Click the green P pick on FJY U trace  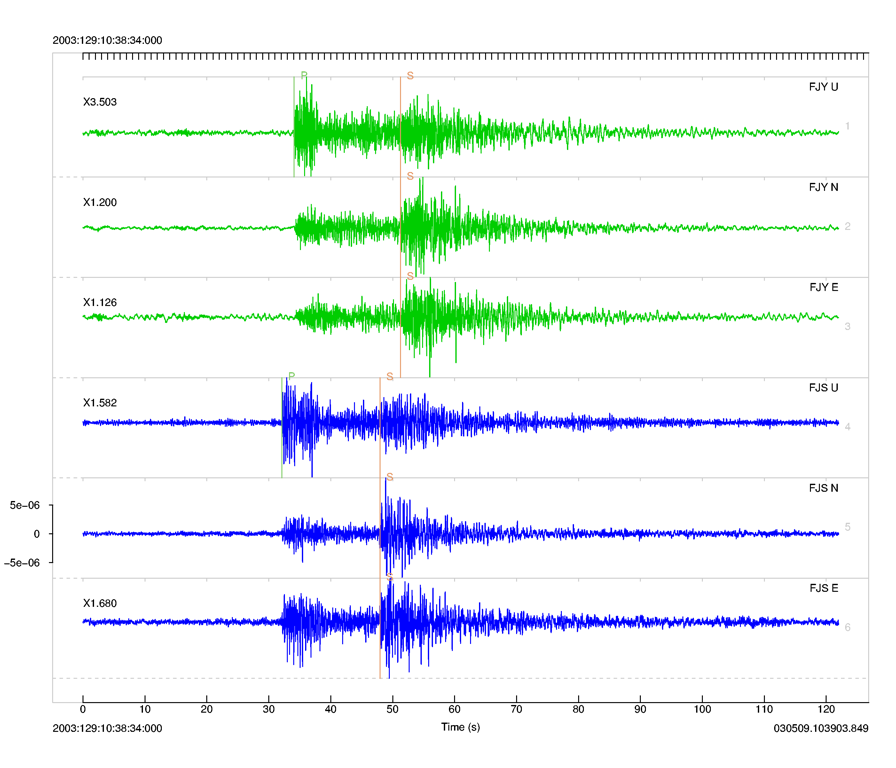(304, 76)
